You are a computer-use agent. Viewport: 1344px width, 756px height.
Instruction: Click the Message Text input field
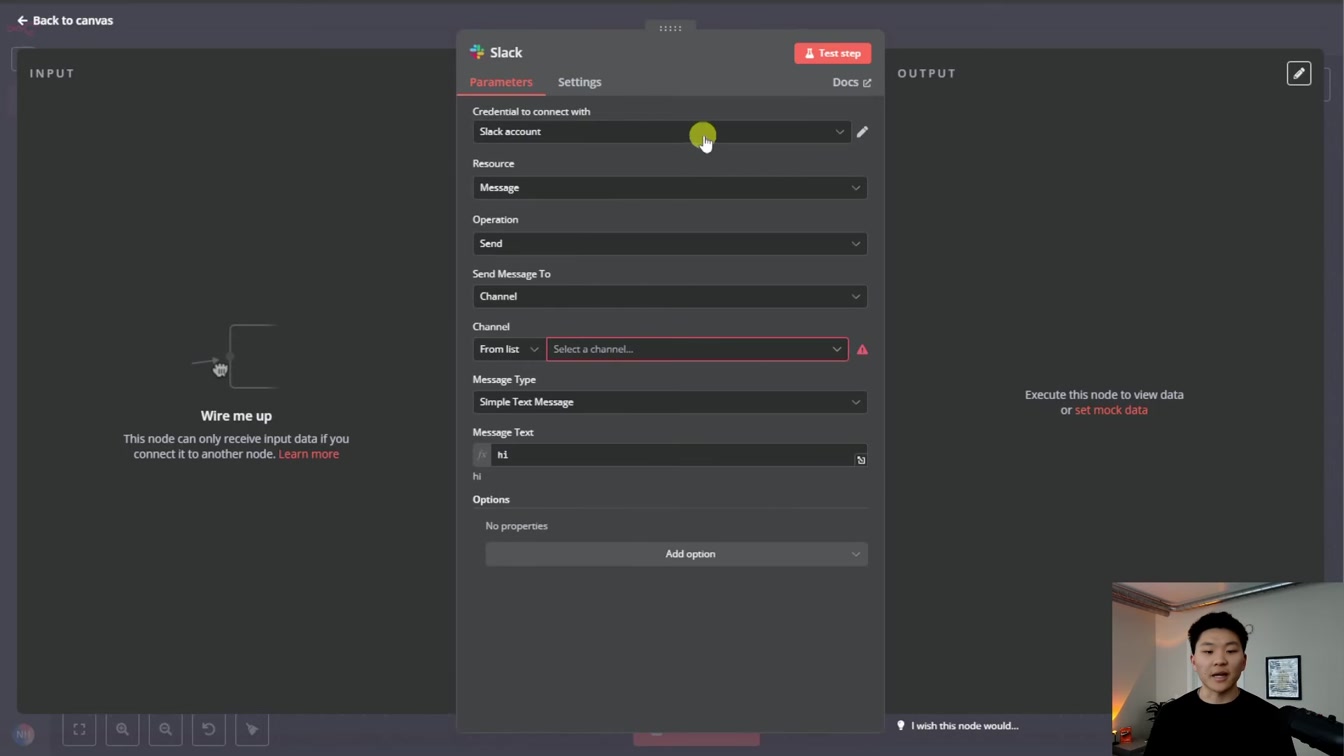pos(672,455)
